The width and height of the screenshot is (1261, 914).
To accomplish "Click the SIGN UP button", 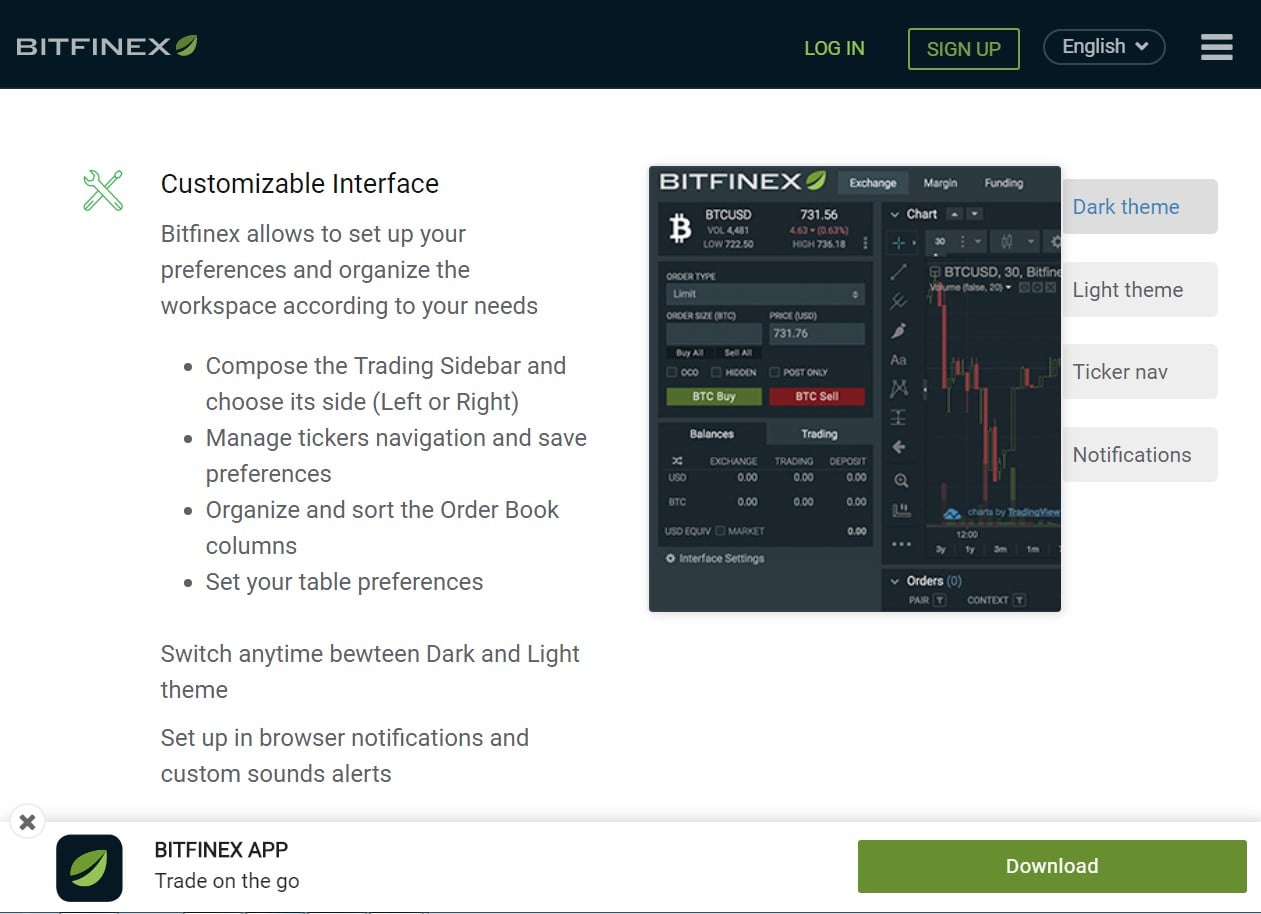I will tap(963, 49).
